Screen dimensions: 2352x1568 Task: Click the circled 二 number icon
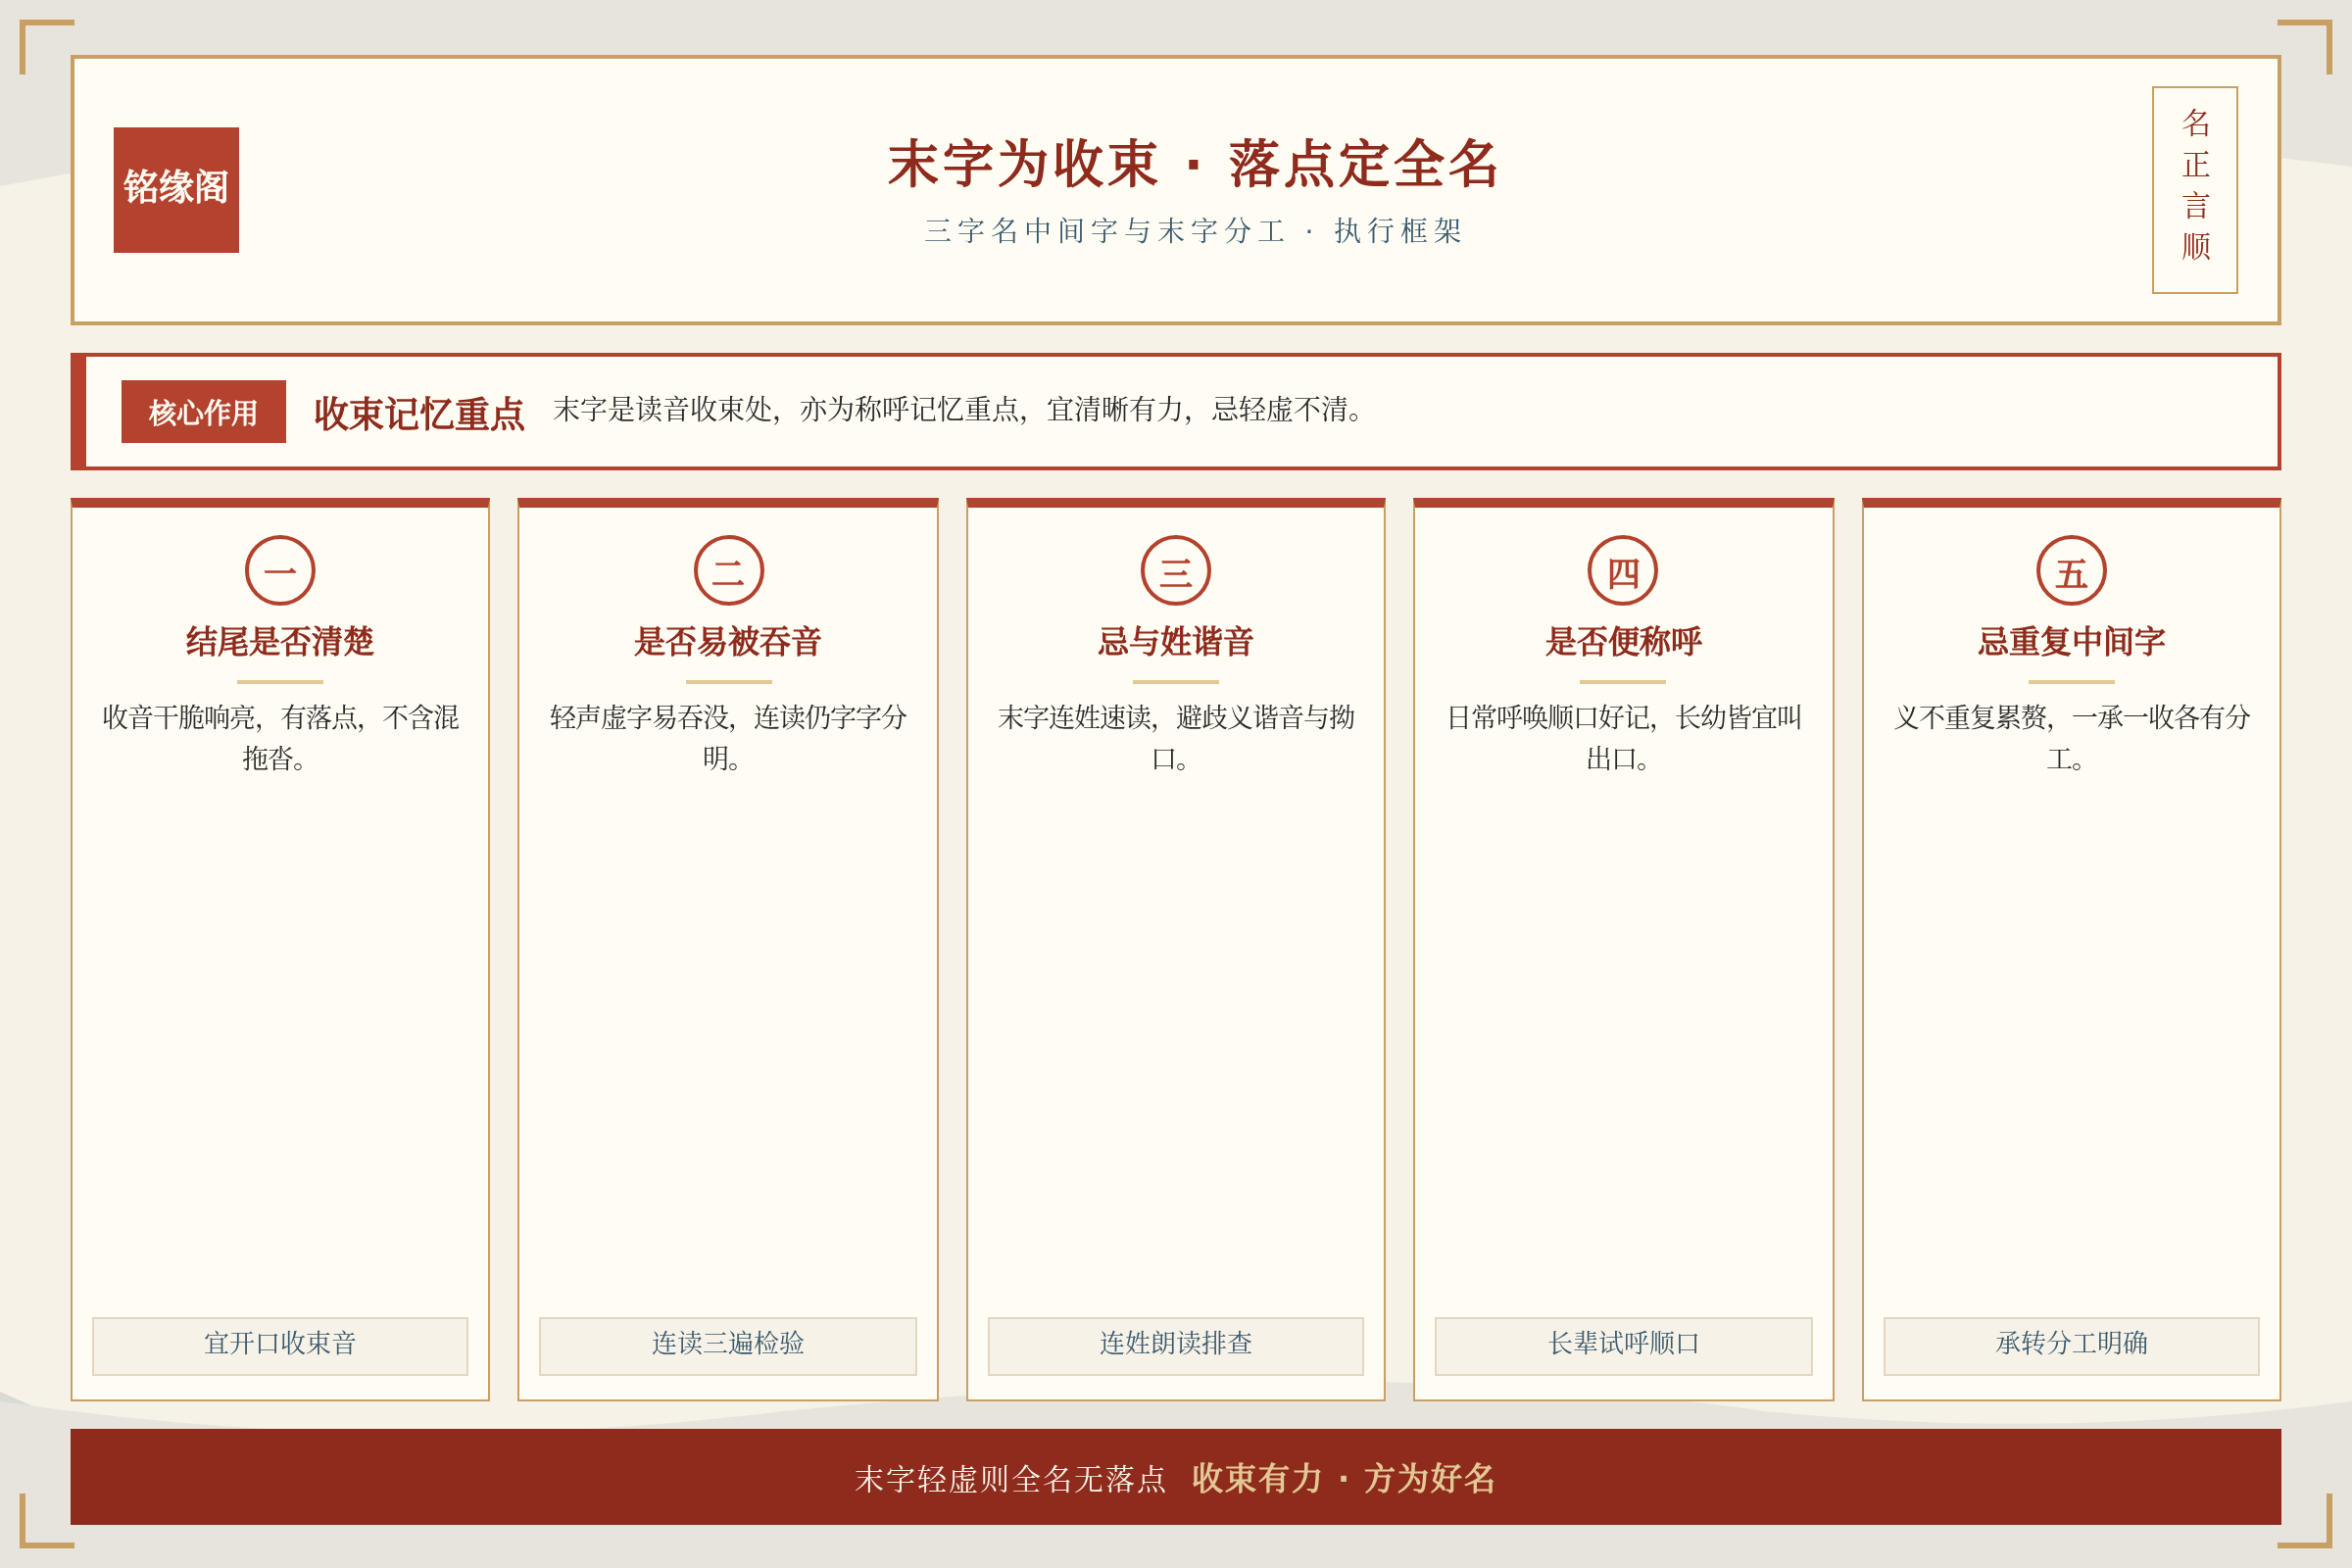[728, 570]
